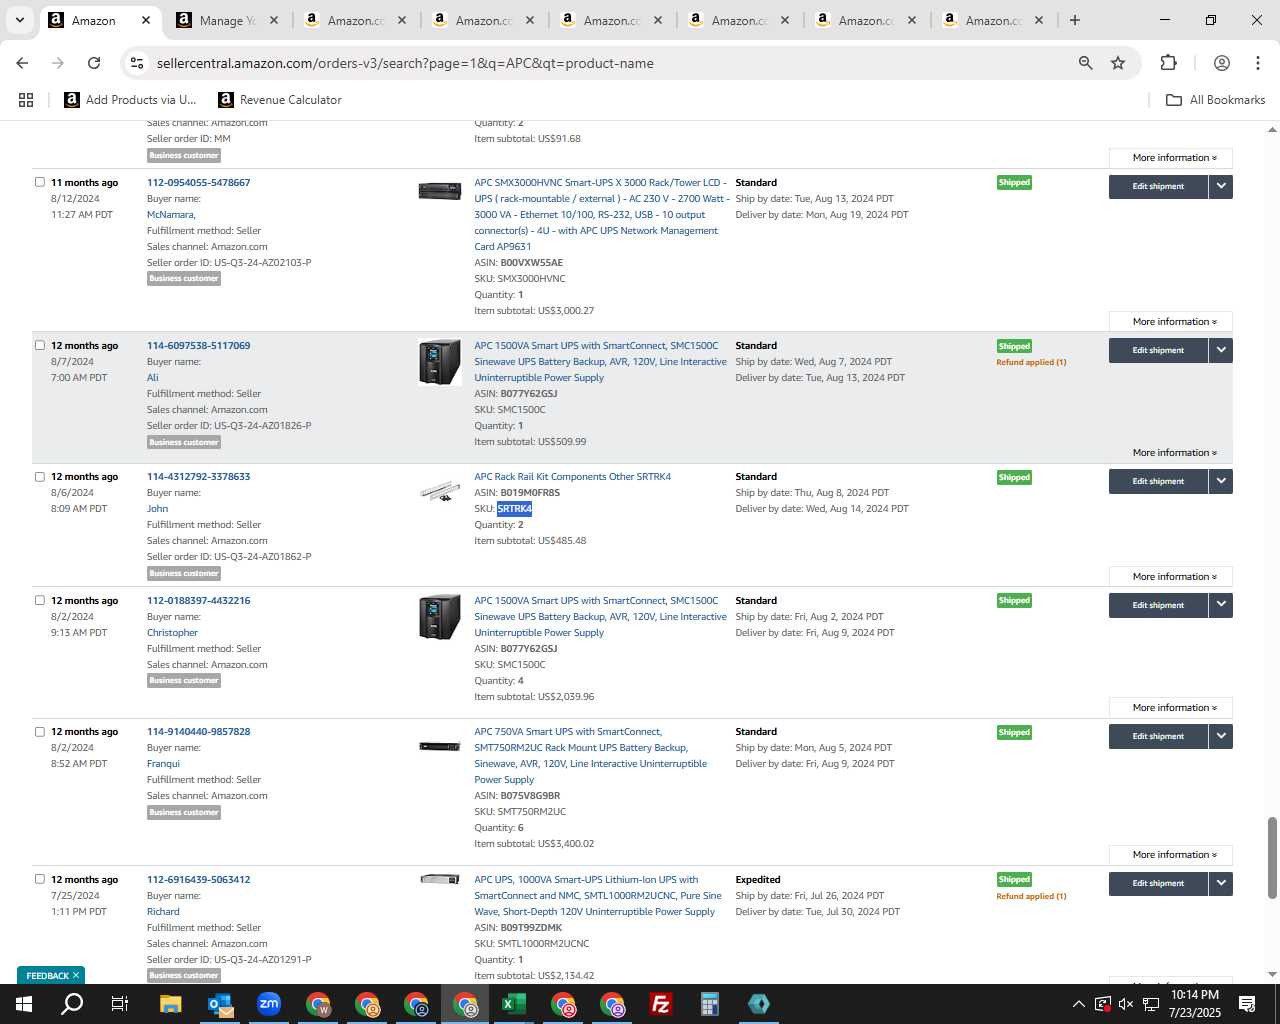The height and width of the screenshot is (1024, 1280).
Task: Open Task View on the taskbar
Action: pos(120,1004)
